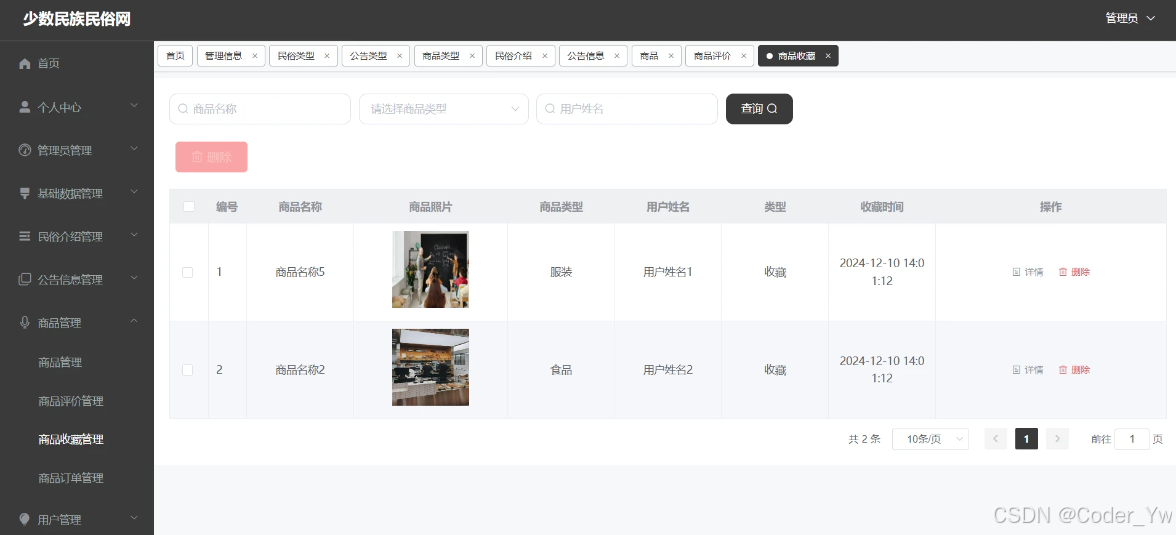Viewport: 1176px width, 535px height.
Task: Open the 商品名称2 product photo thumbnail
Action: click(x=430, y=368)
